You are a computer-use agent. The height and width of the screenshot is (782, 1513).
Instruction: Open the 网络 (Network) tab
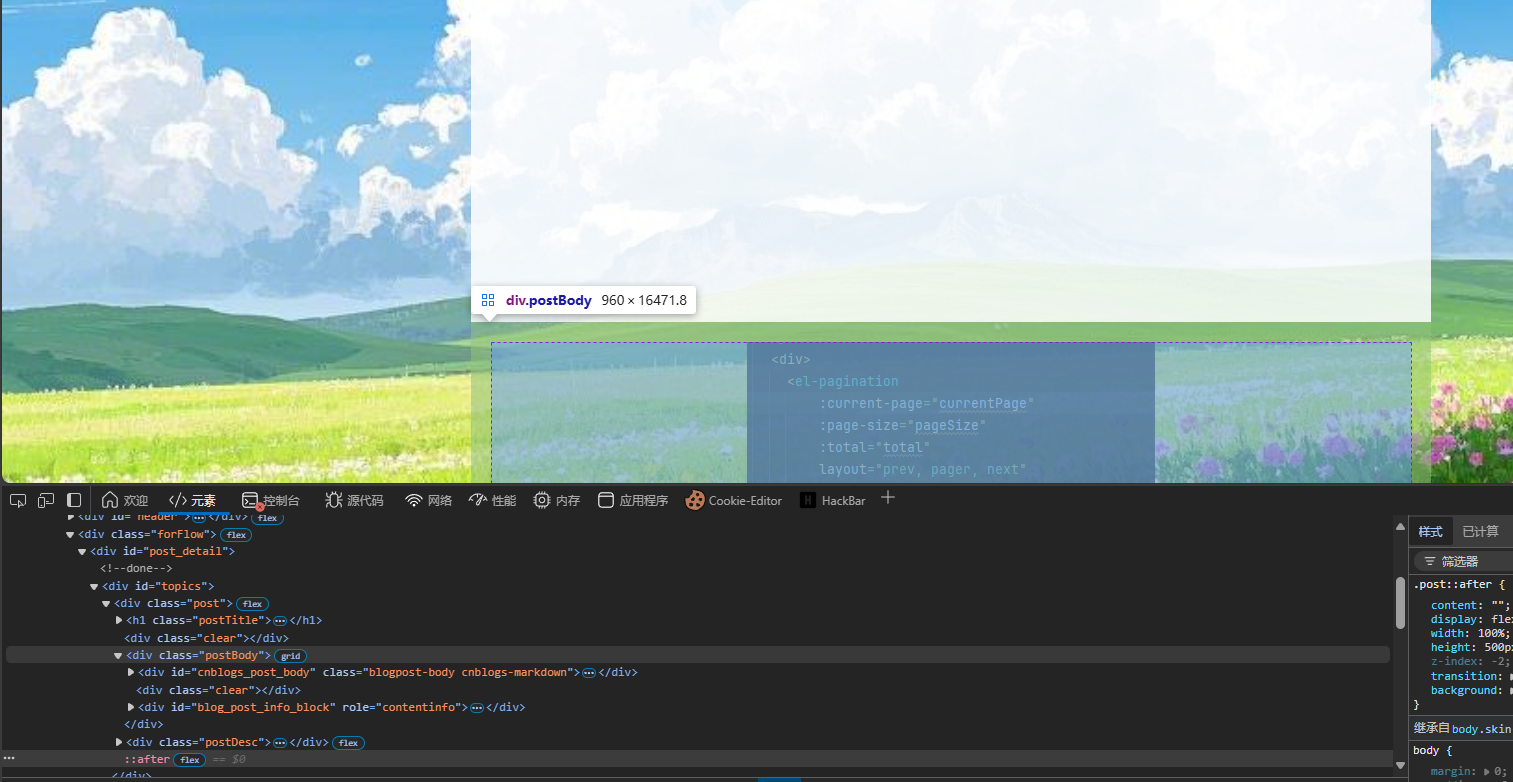[428, 500]
